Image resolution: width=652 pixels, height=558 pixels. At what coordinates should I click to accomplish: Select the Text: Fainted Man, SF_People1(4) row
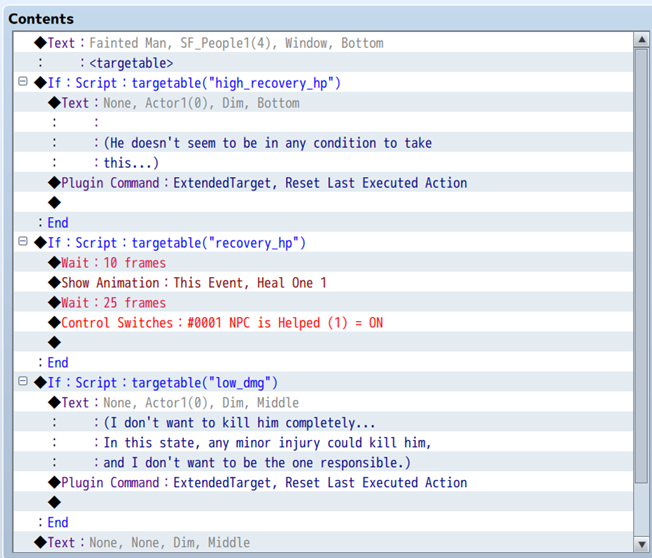(x=324, y=43)
